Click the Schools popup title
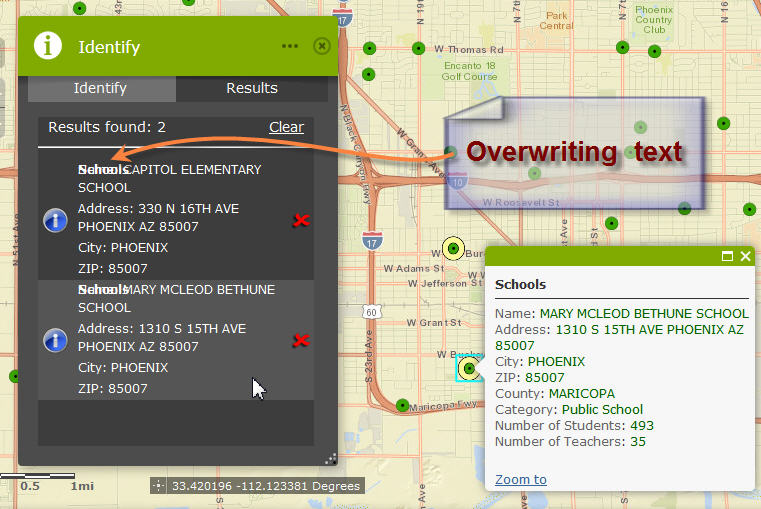Screen dimensions: 761x509 (x=520, y=284)
